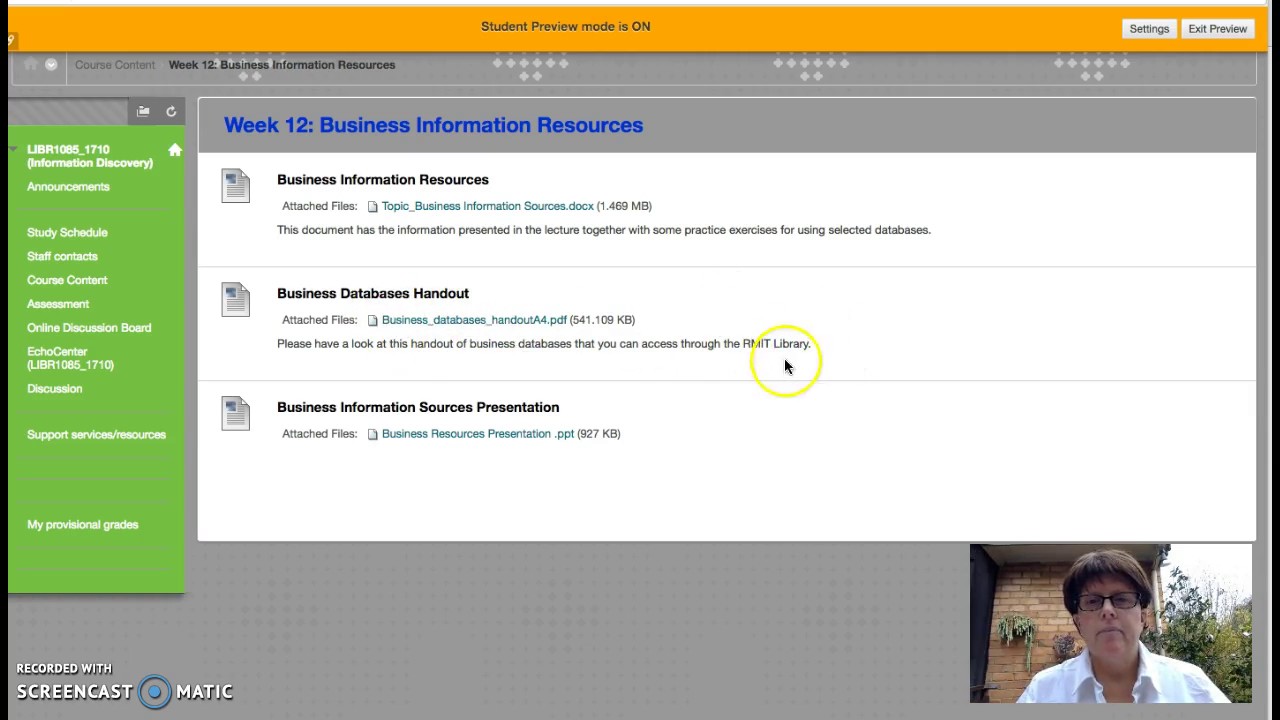Click the Business Information Resources item title

click(383, 180)
